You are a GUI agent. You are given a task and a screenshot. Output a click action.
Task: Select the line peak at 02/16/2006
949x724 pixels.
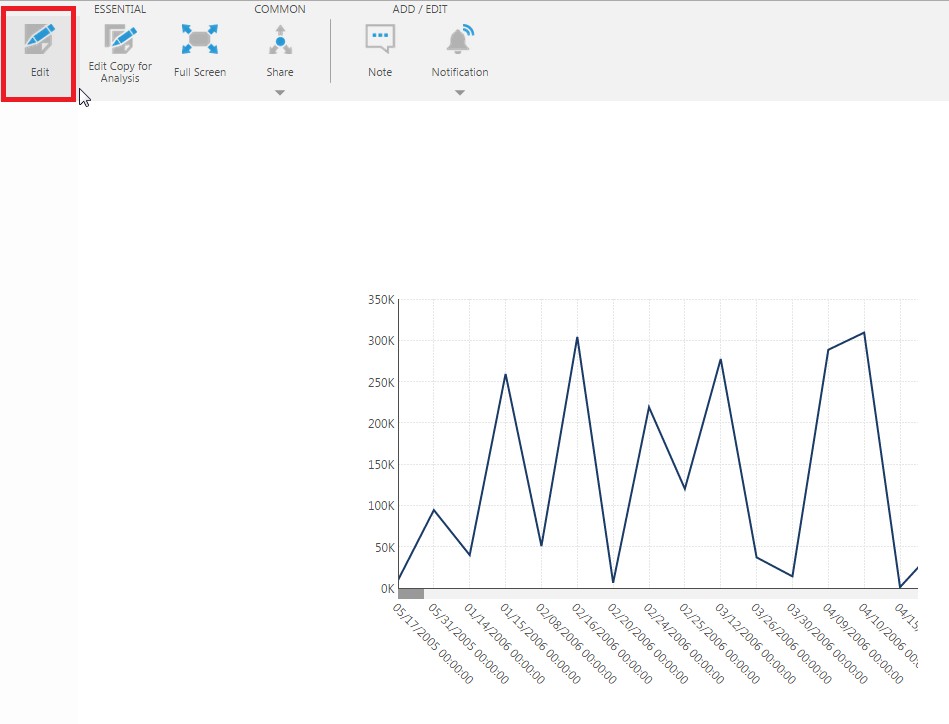[x=577, y=338]
